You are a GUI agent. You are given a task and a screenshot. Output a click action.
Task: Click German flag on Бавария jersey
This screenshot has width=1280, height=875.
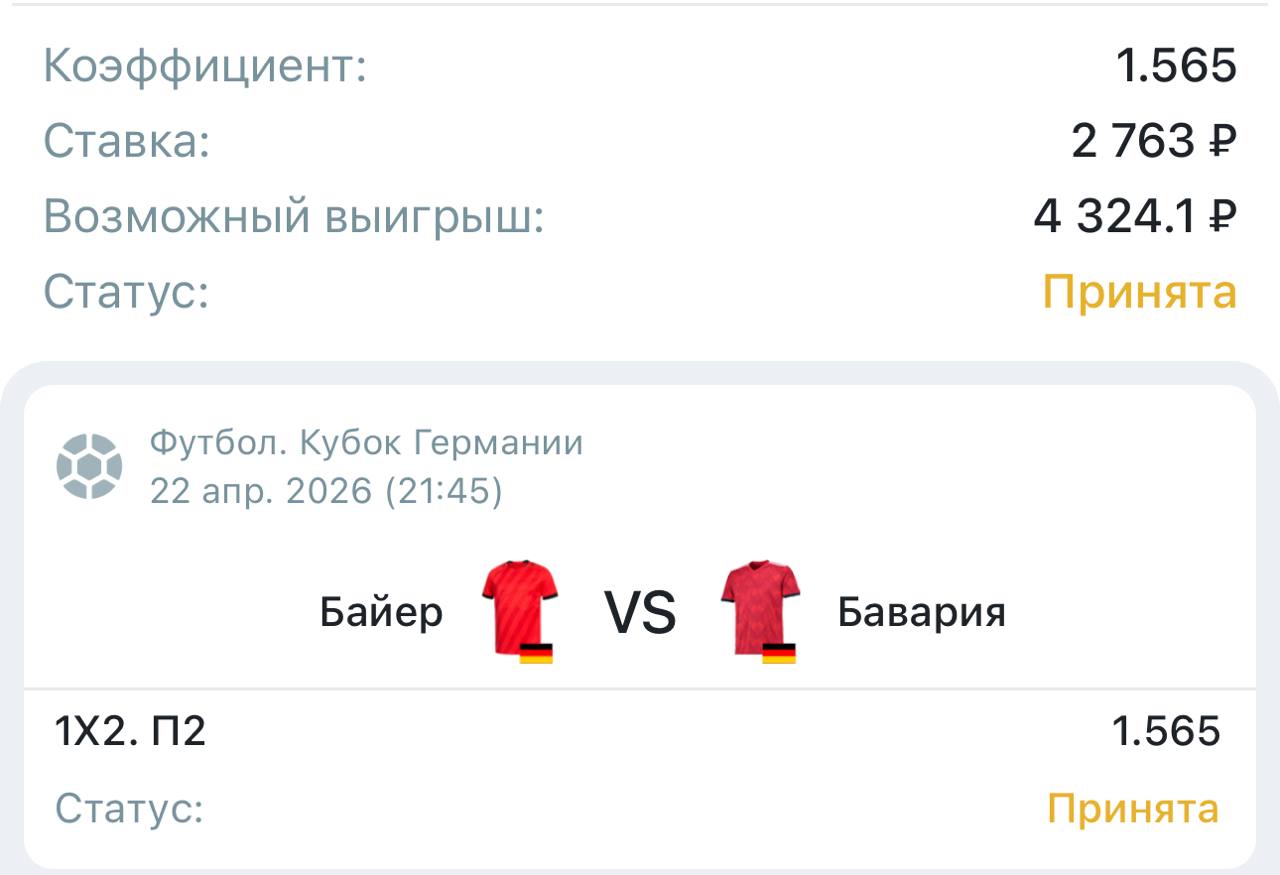(779, 654)
